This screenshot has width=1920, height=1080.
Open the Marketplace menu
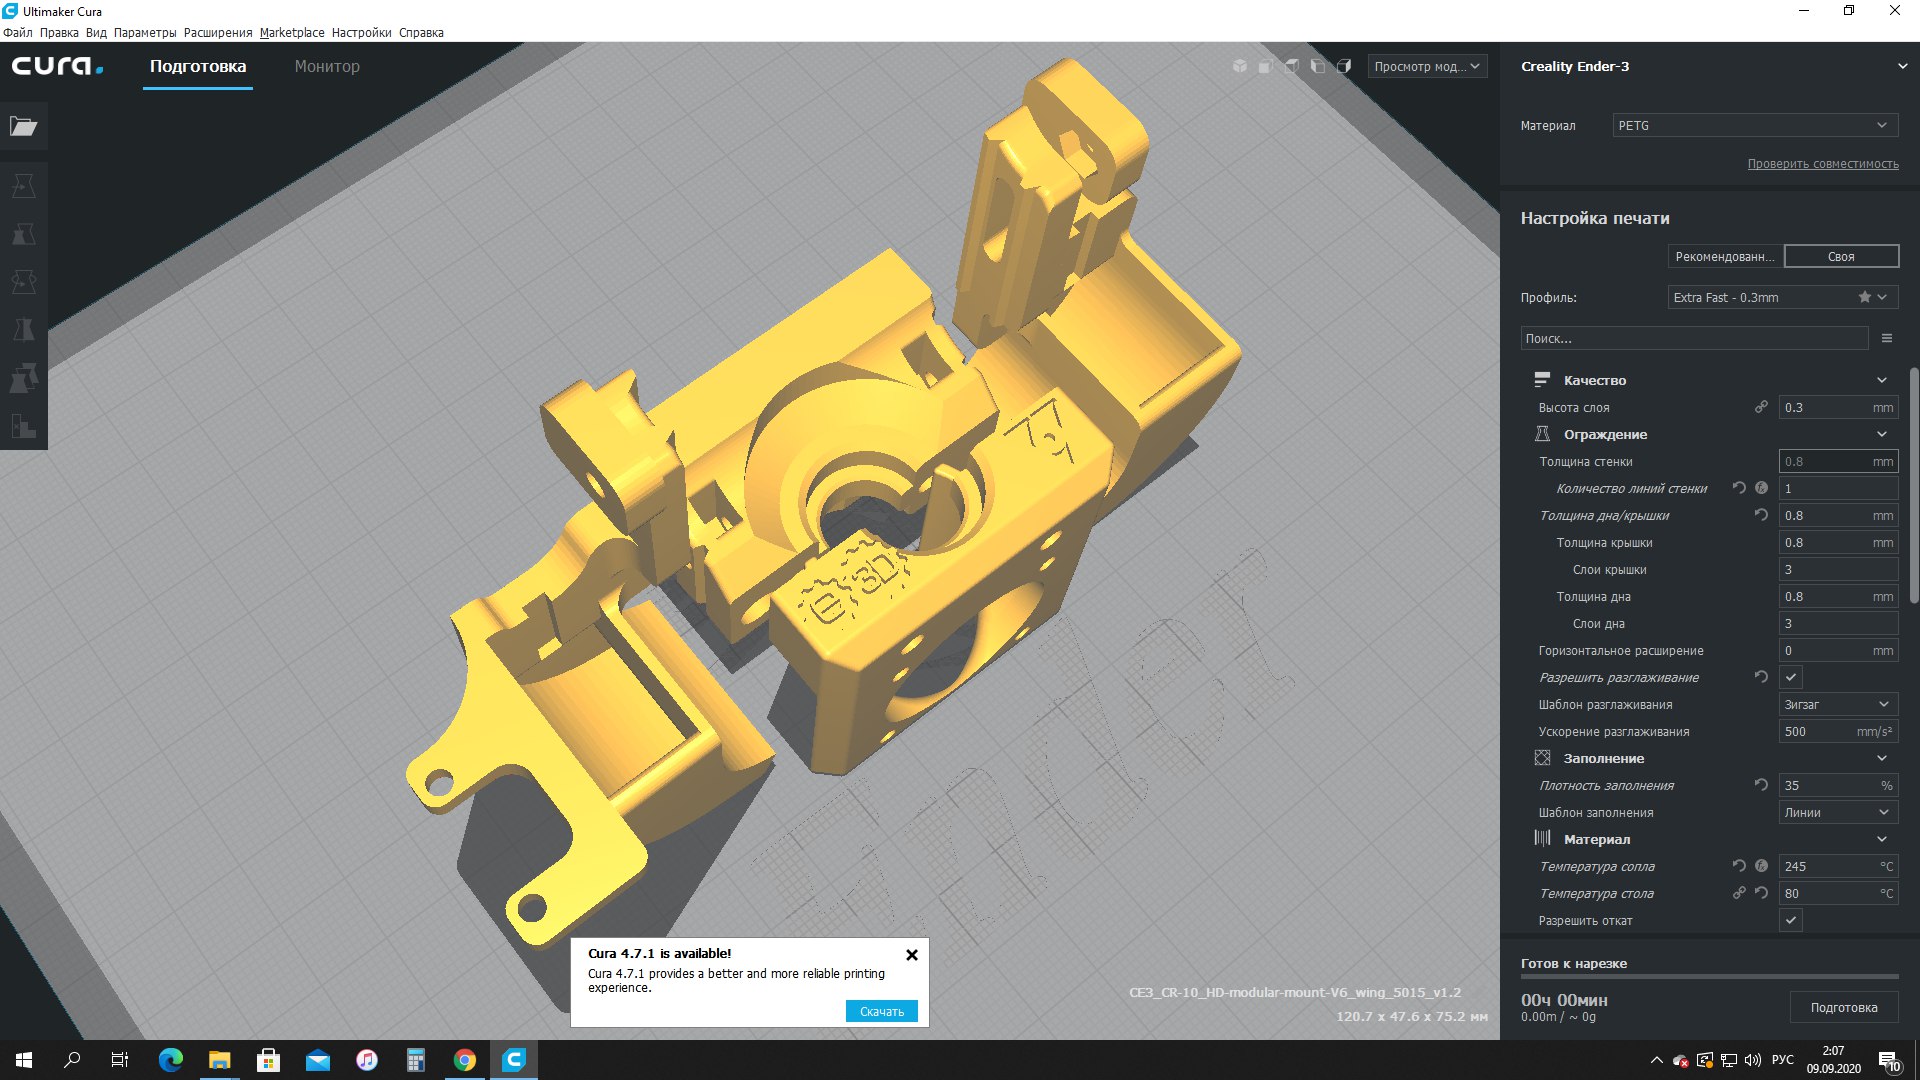292,32
